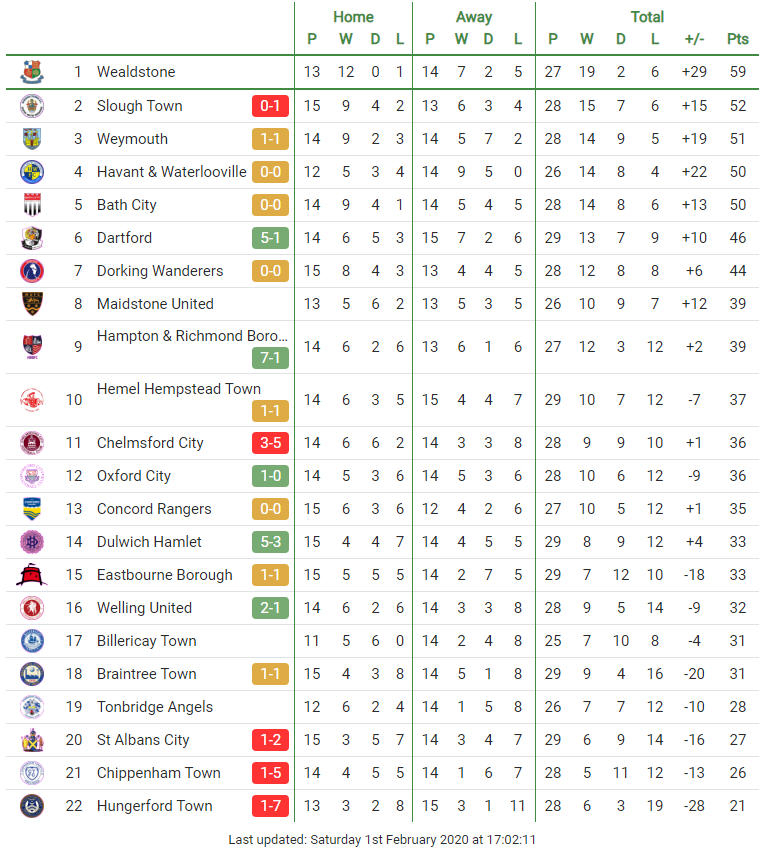Click the Pts column header
The height and width of the screenshot is (859, 769).
[x=737, y=39]
